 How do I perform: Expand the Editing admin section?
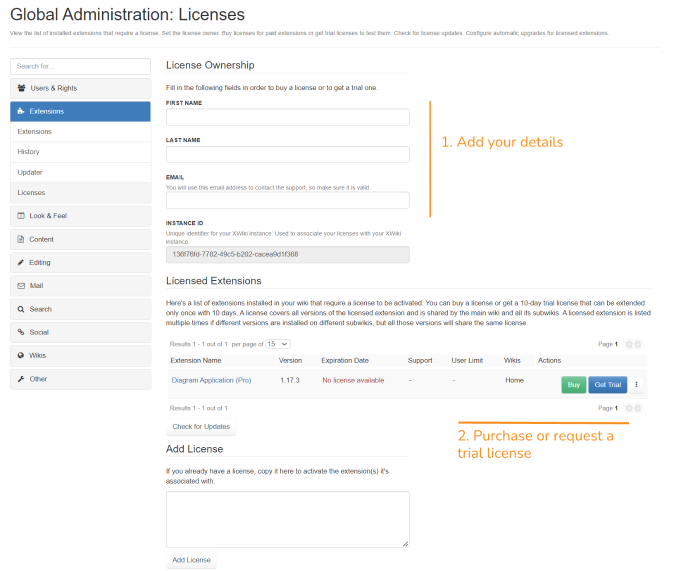coord(80,263)
